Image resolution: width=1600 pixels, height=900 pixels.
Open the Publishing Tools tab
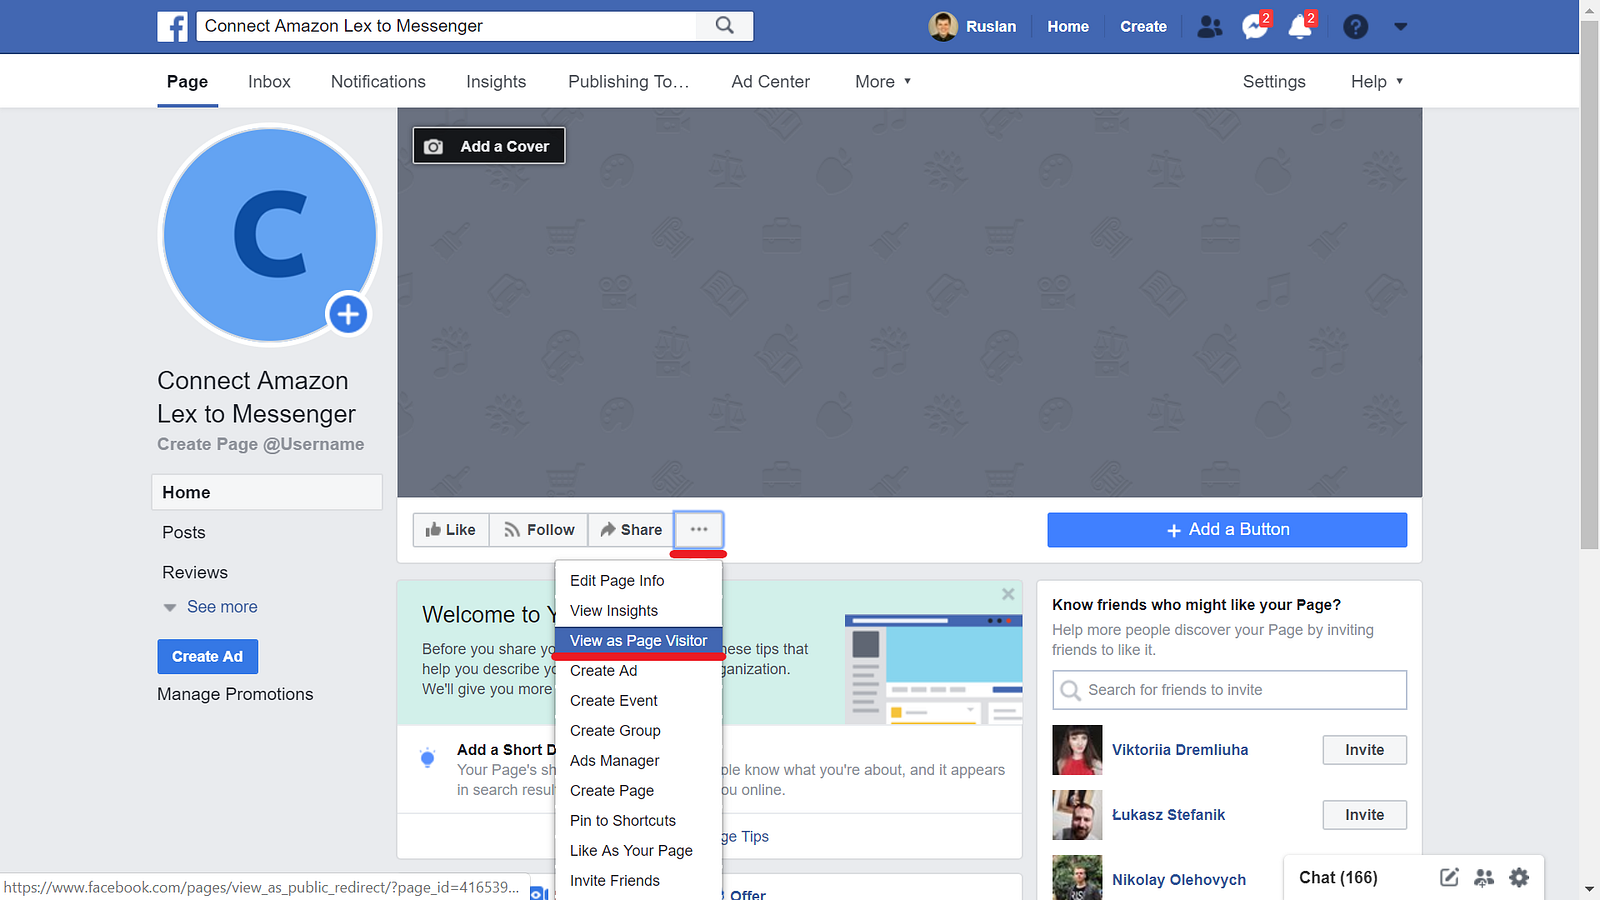click(x=628, y=82)
